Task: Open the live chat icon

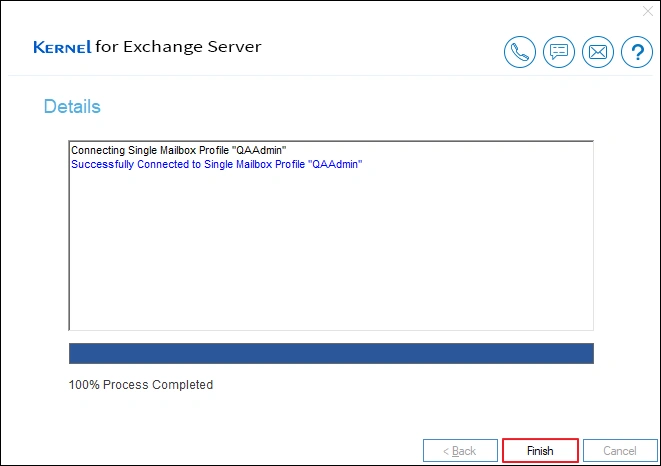Action: coord(559,52)
